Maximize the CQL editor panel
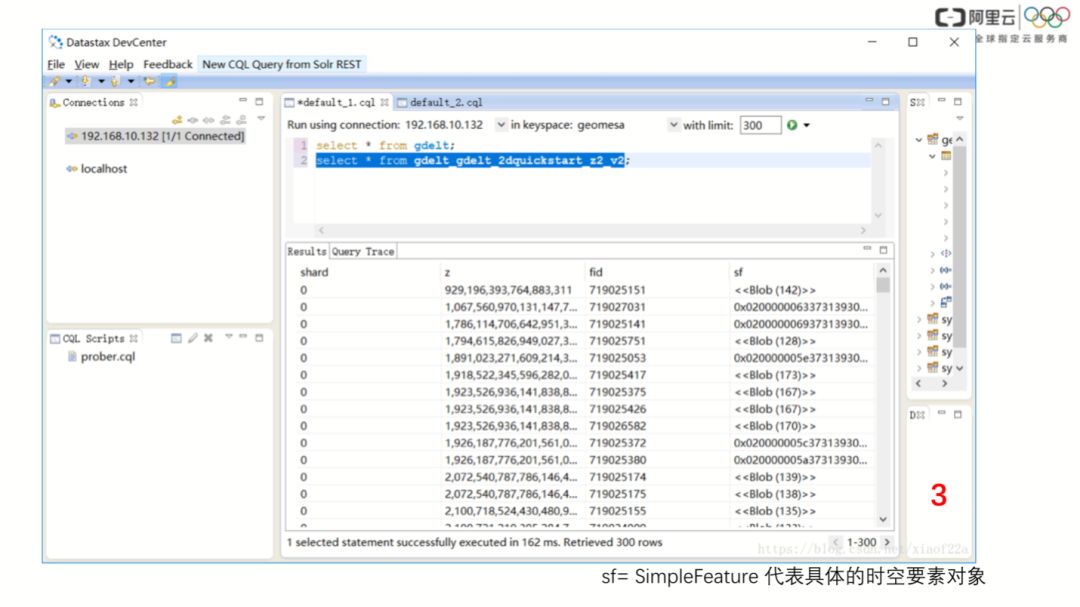This screenshot has height=607, width=1080. pos(885,101)
